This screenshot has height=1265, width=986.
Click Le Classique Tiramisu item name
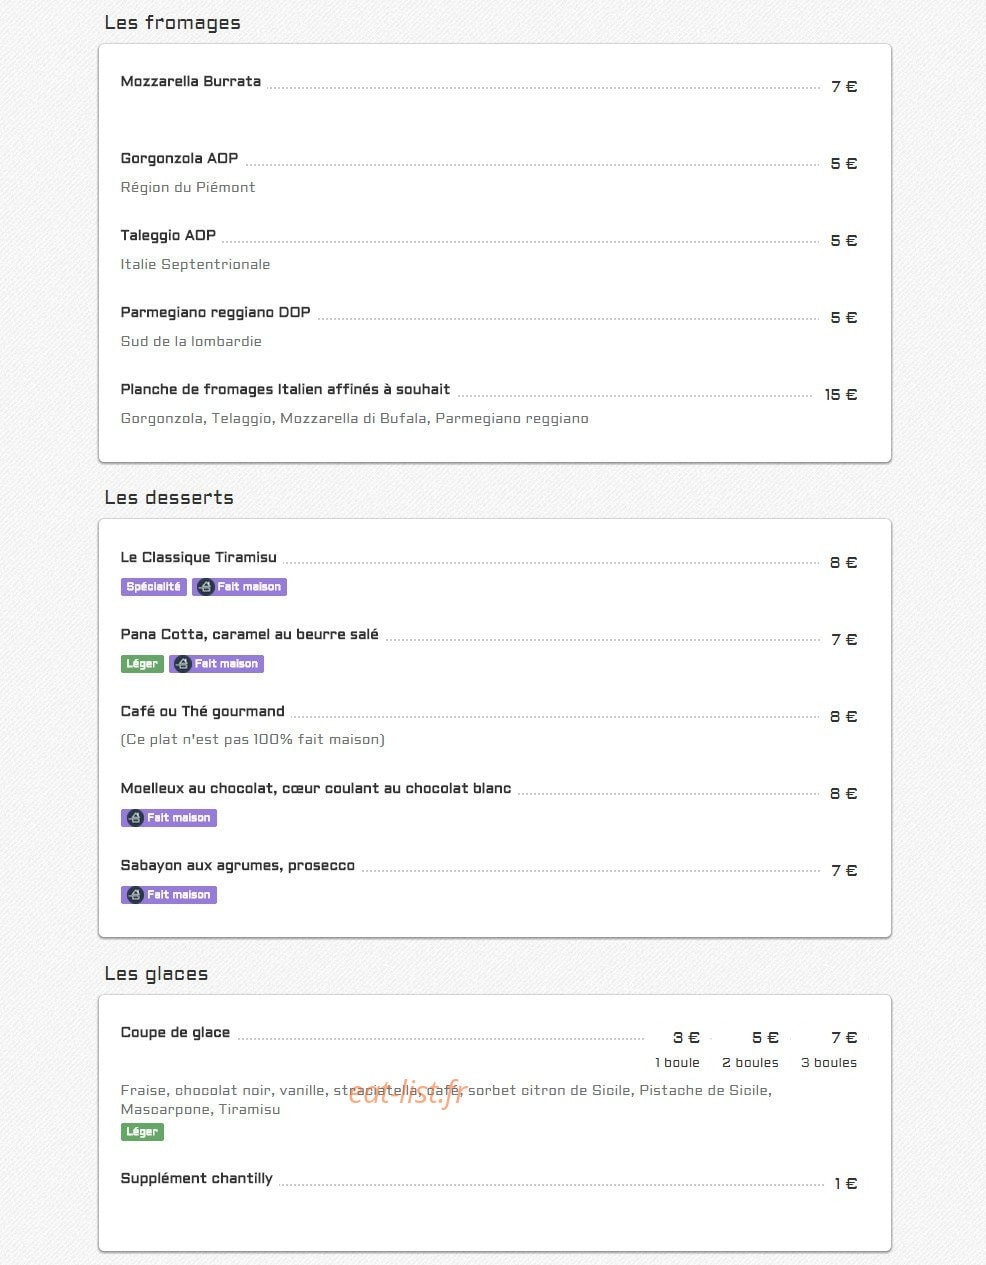click(199, 557)
